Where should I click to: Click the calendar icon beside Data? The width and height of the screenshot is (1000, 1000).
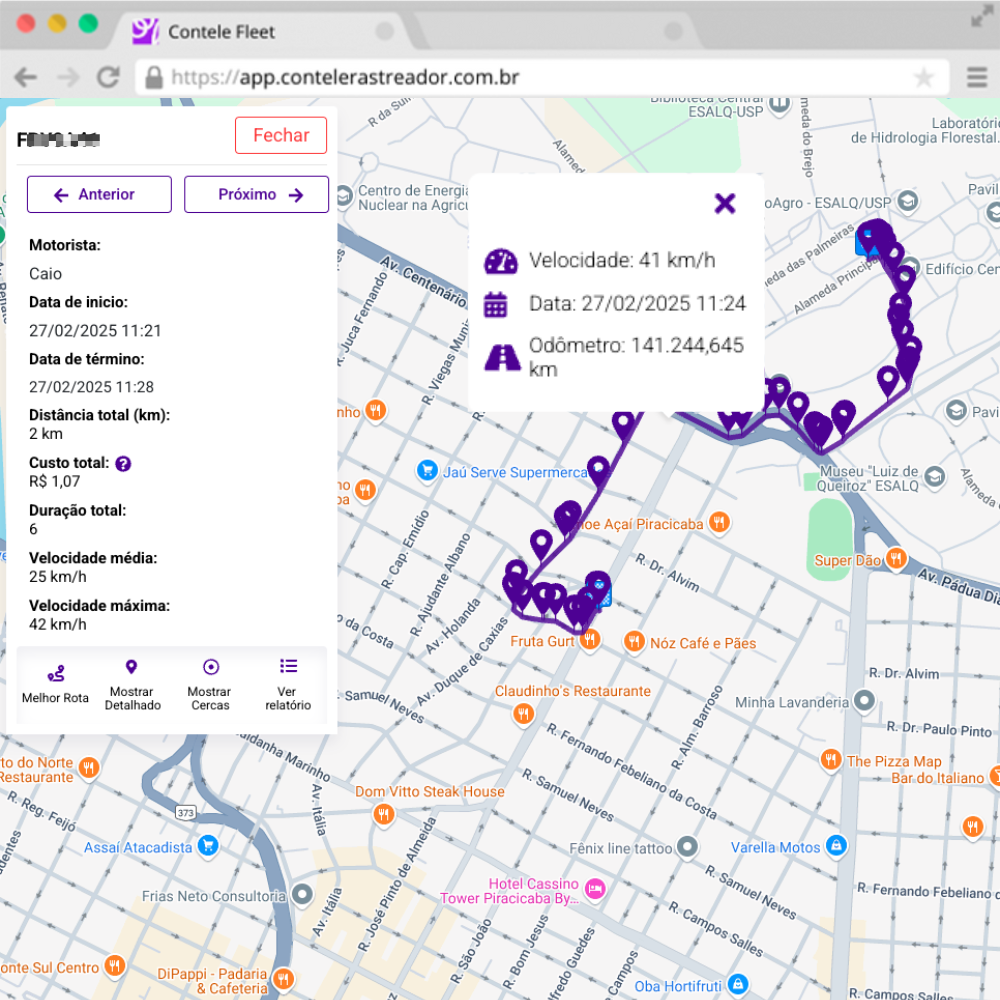(496, 304)
